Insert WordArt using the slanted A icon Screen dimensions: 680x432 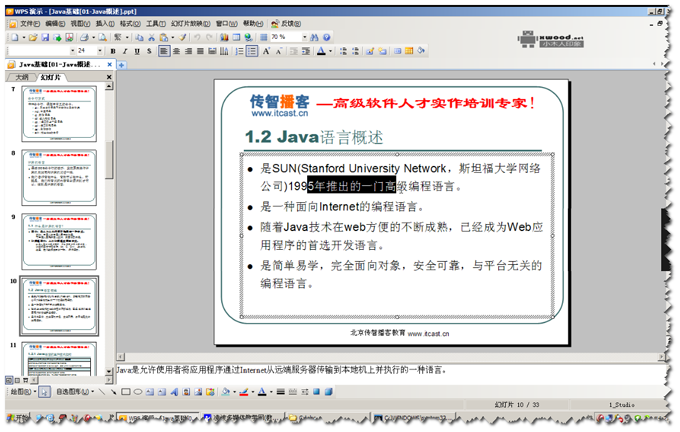[x=174, y=392]
